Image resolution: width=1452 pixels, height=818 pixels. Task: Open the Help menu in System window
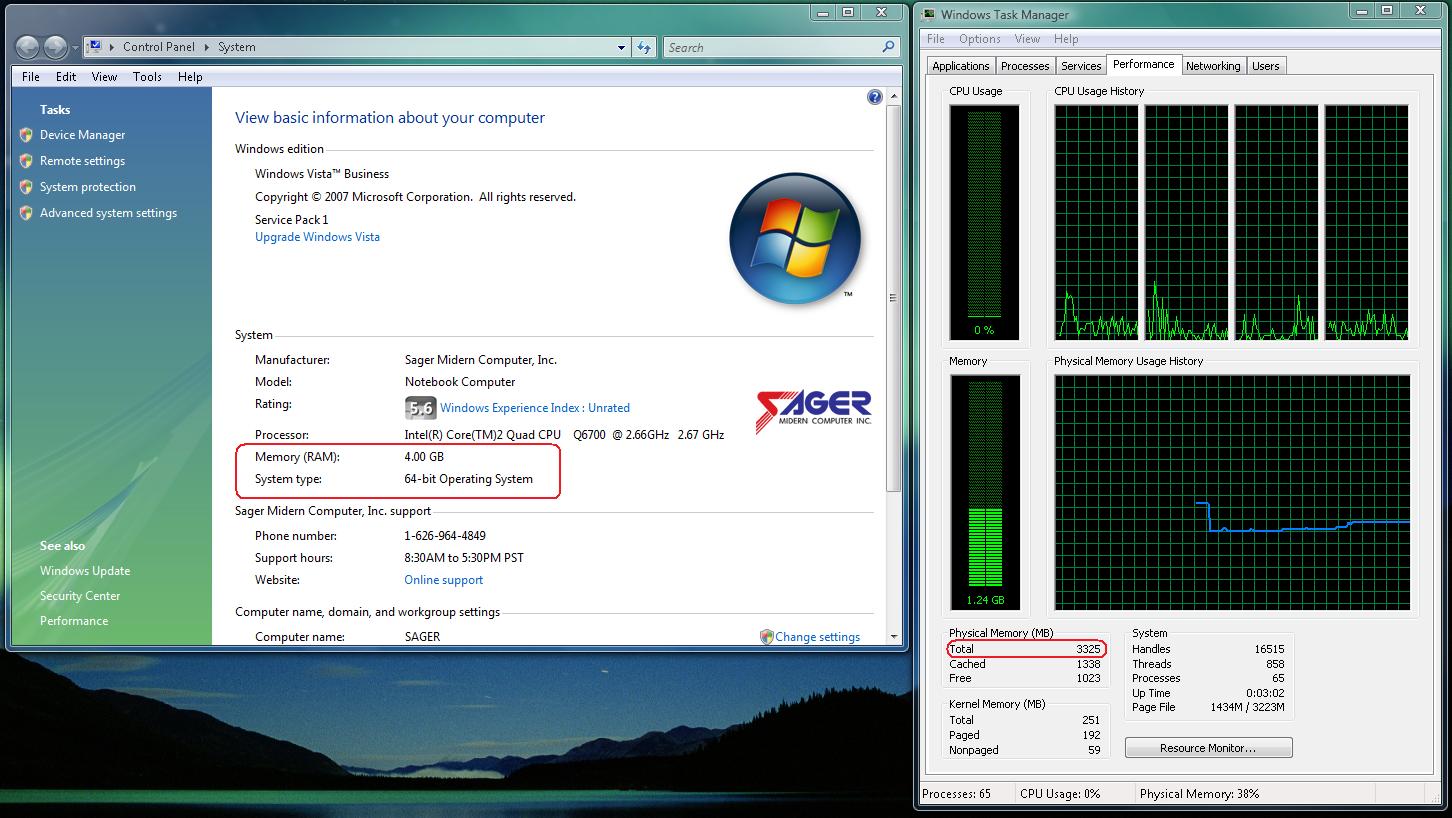190,76
